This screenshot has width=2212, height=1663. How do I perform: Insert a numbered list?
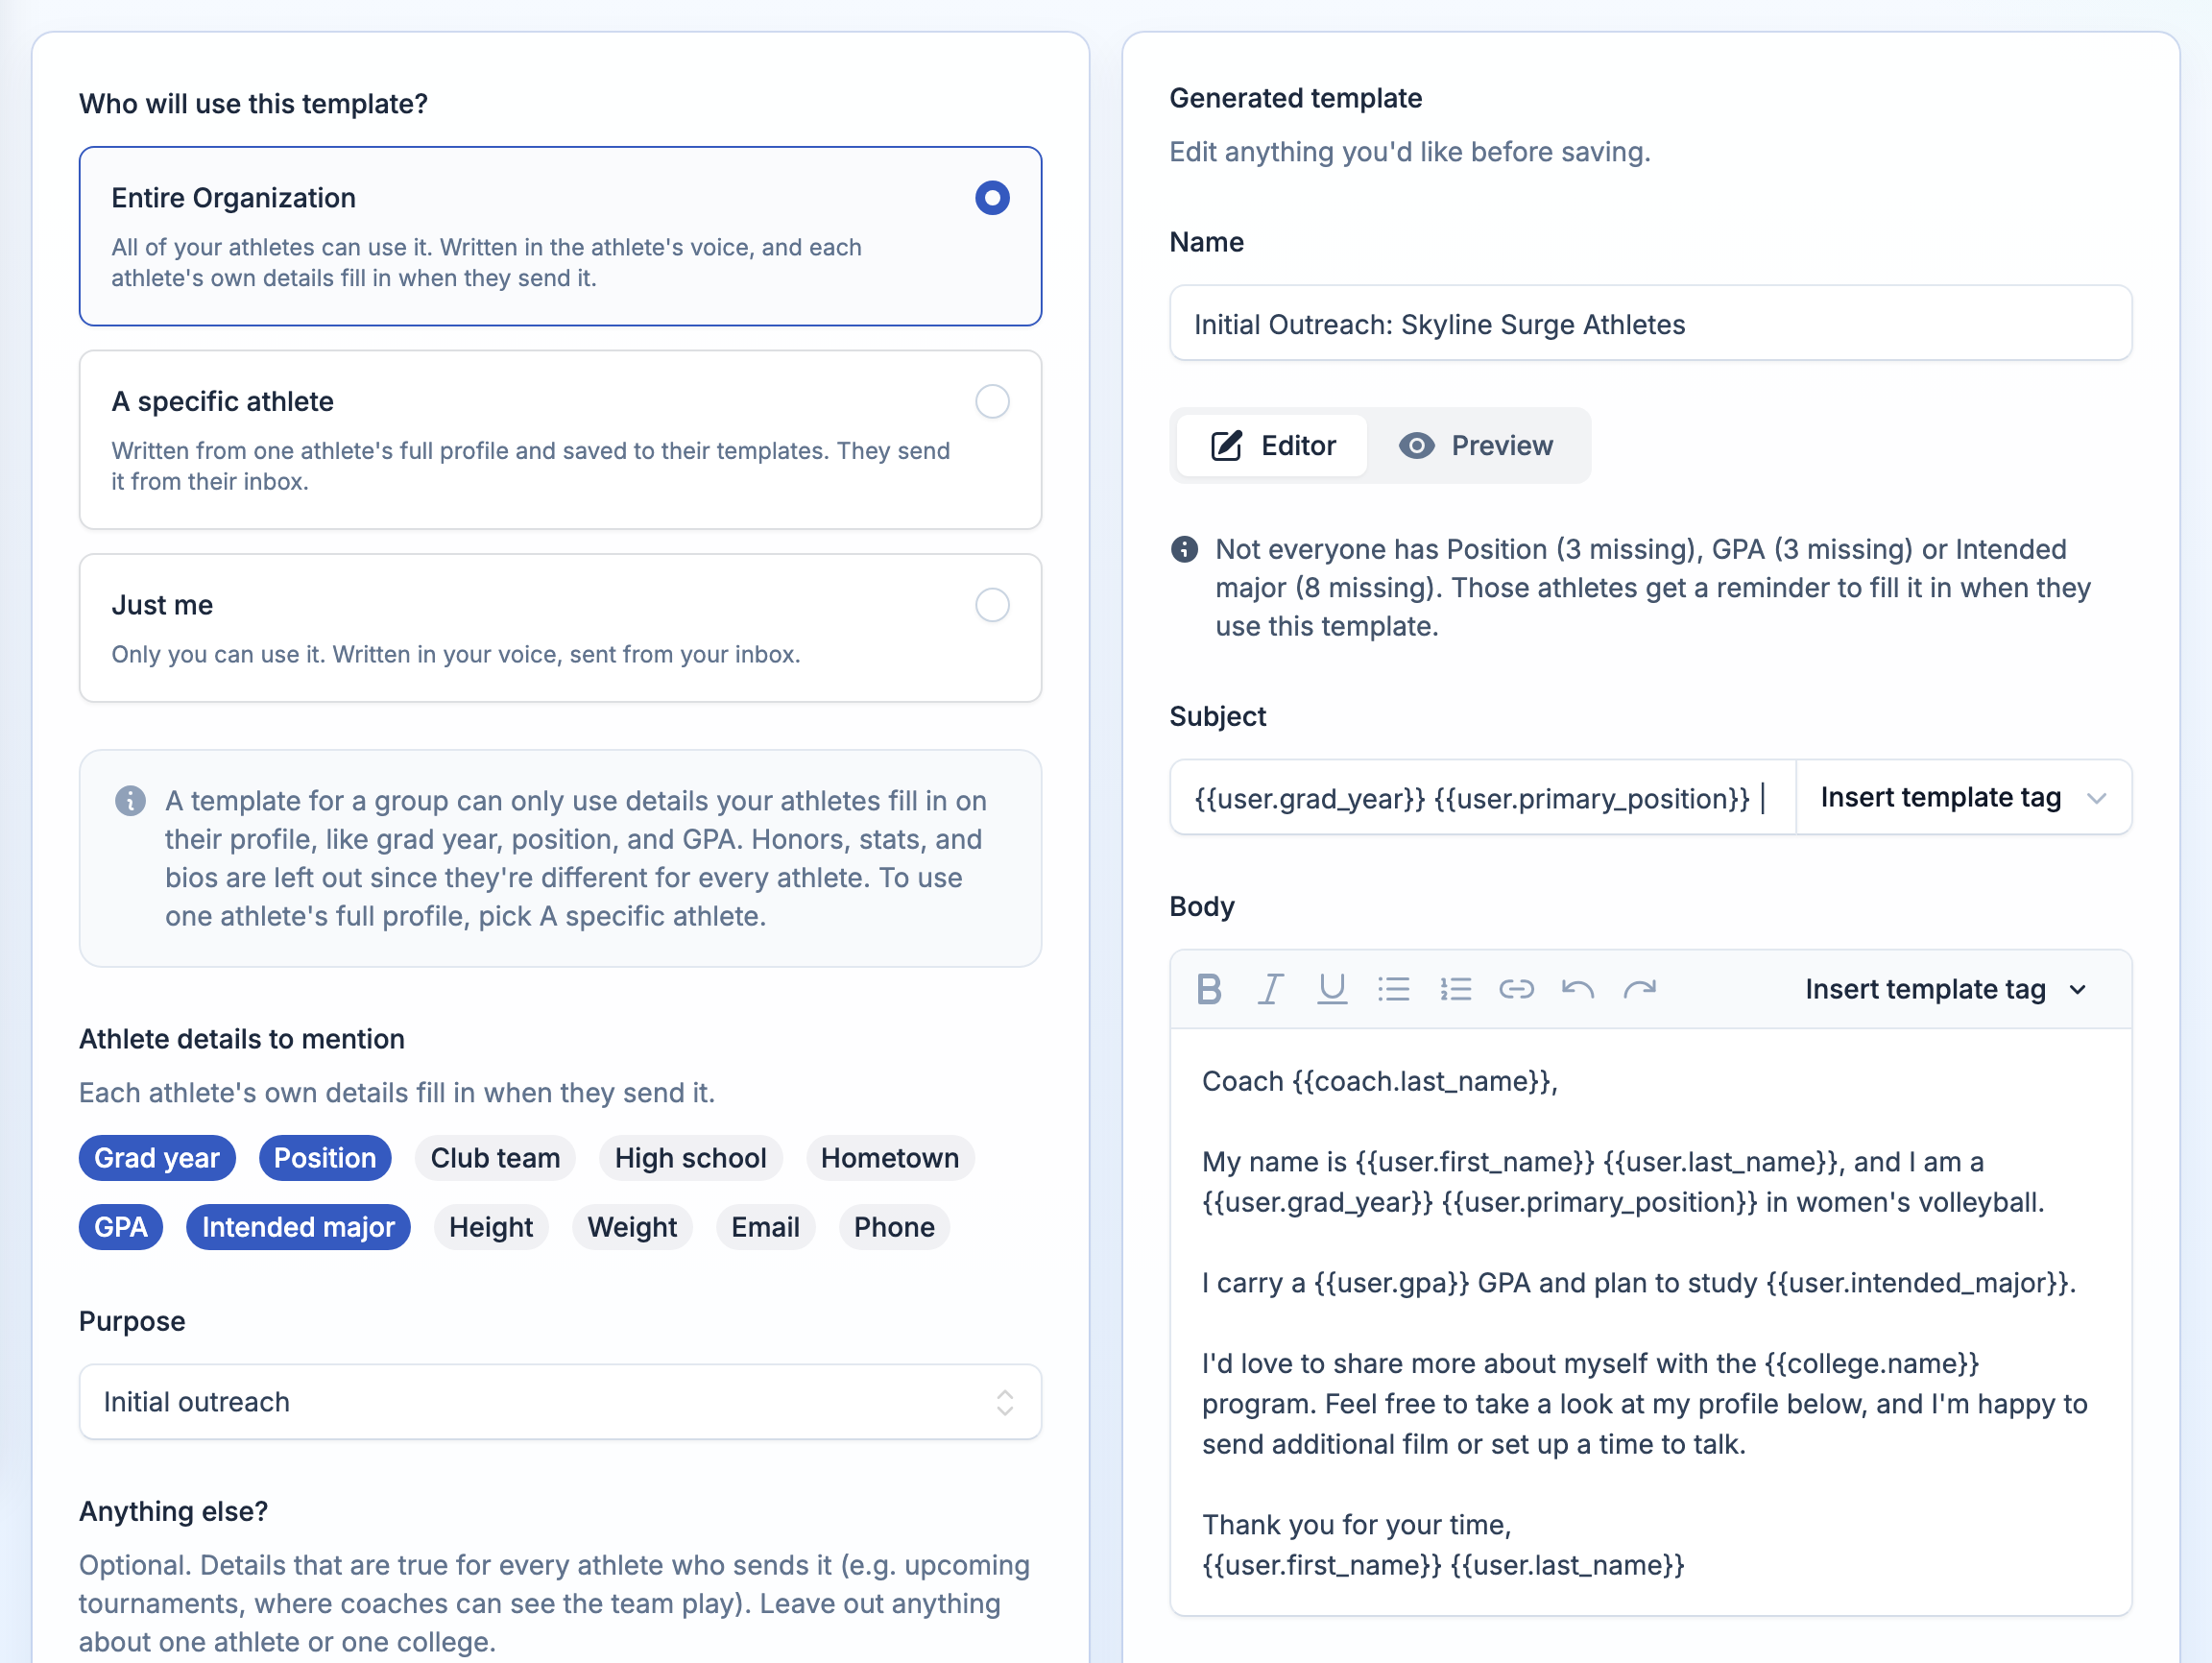tap(1455, 989)
